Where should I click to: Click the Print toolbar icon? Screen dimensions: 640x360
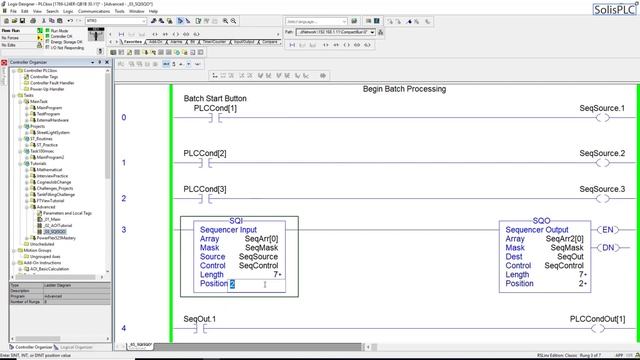(x=33, y=21)
